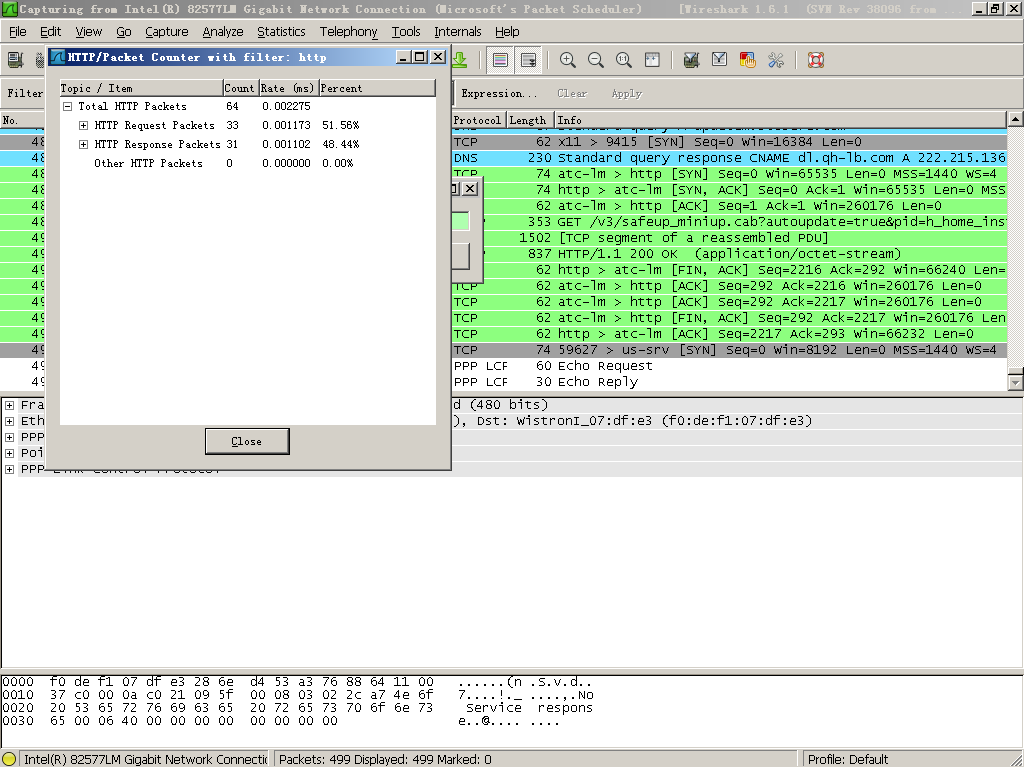Click the Rate (ms) column header
Viewport: 1024px width, 768px height.
pyautogui.click(x=288, y=88)
